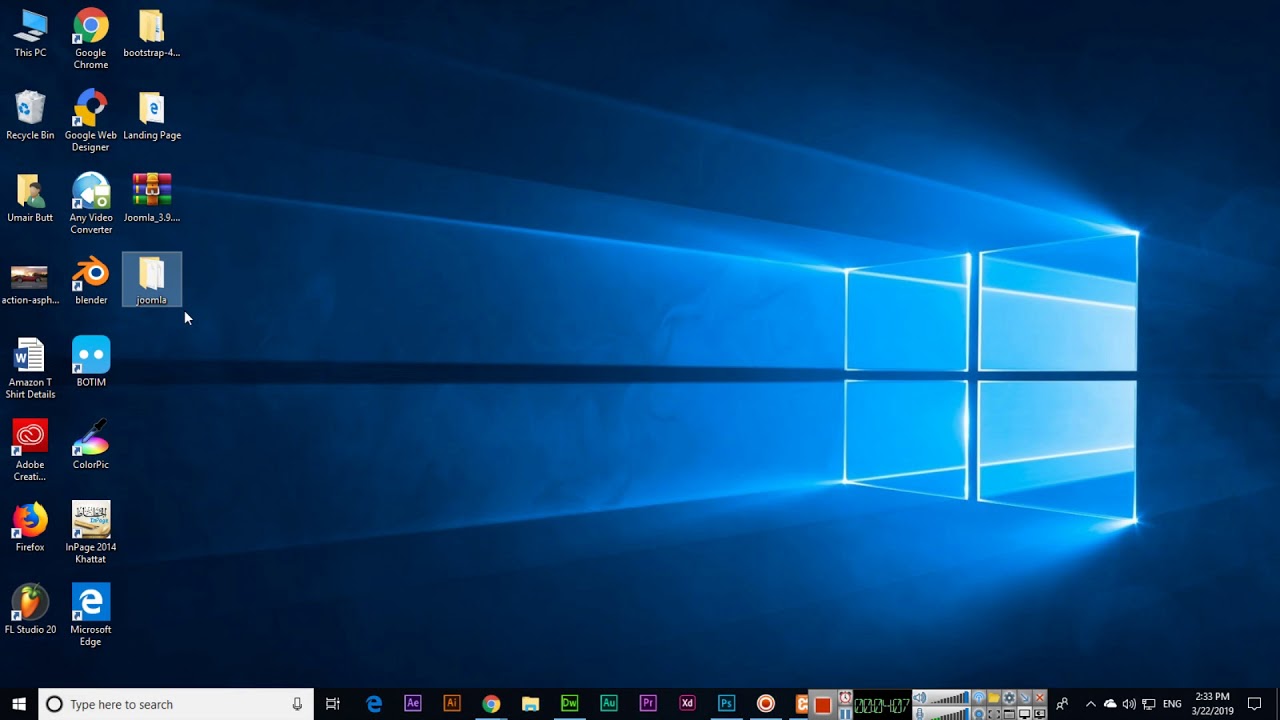The height and width of the screenshot is (720, 1280).
Task: Open Premiere Pro from the taskbar
Action: pyautogui.click(x=648, y=704)
